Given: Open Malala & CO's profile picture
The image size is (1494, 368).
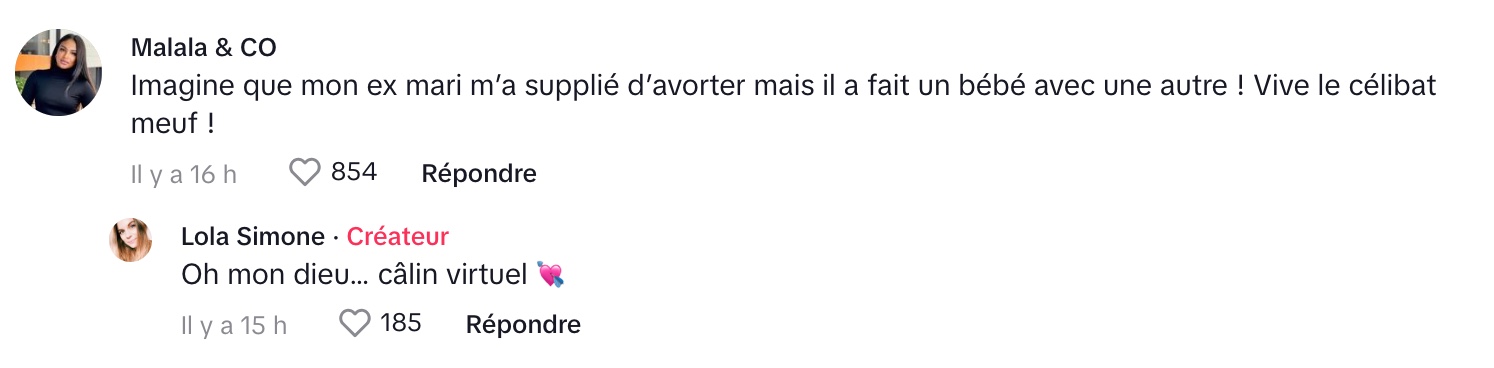Looking at the screenshot, I should (x=59, y=72).
